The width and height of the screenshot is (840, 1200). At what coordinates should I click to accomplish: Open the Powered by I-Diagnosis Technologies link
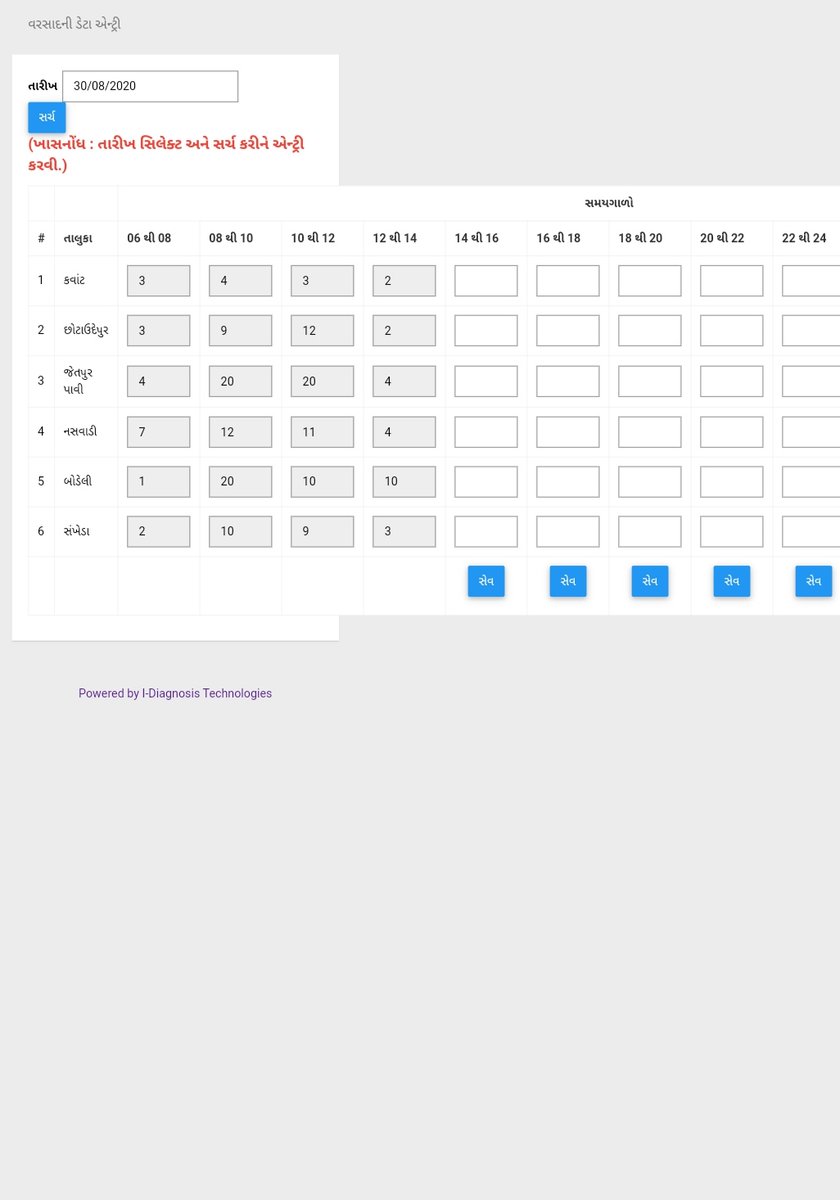(x=175, y=693)
